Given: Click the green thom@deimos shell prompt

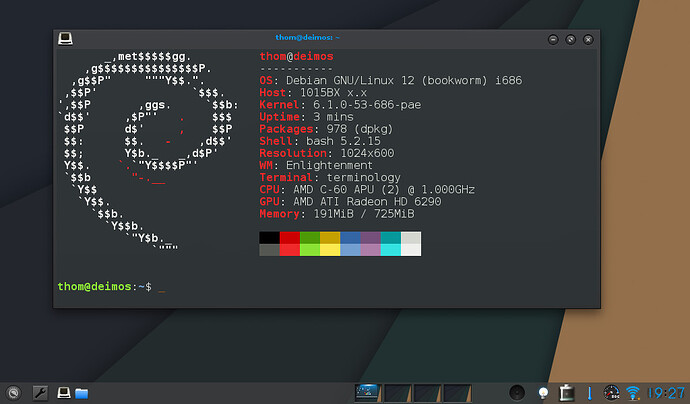Looking at the screenshot, I should [94, 286].
